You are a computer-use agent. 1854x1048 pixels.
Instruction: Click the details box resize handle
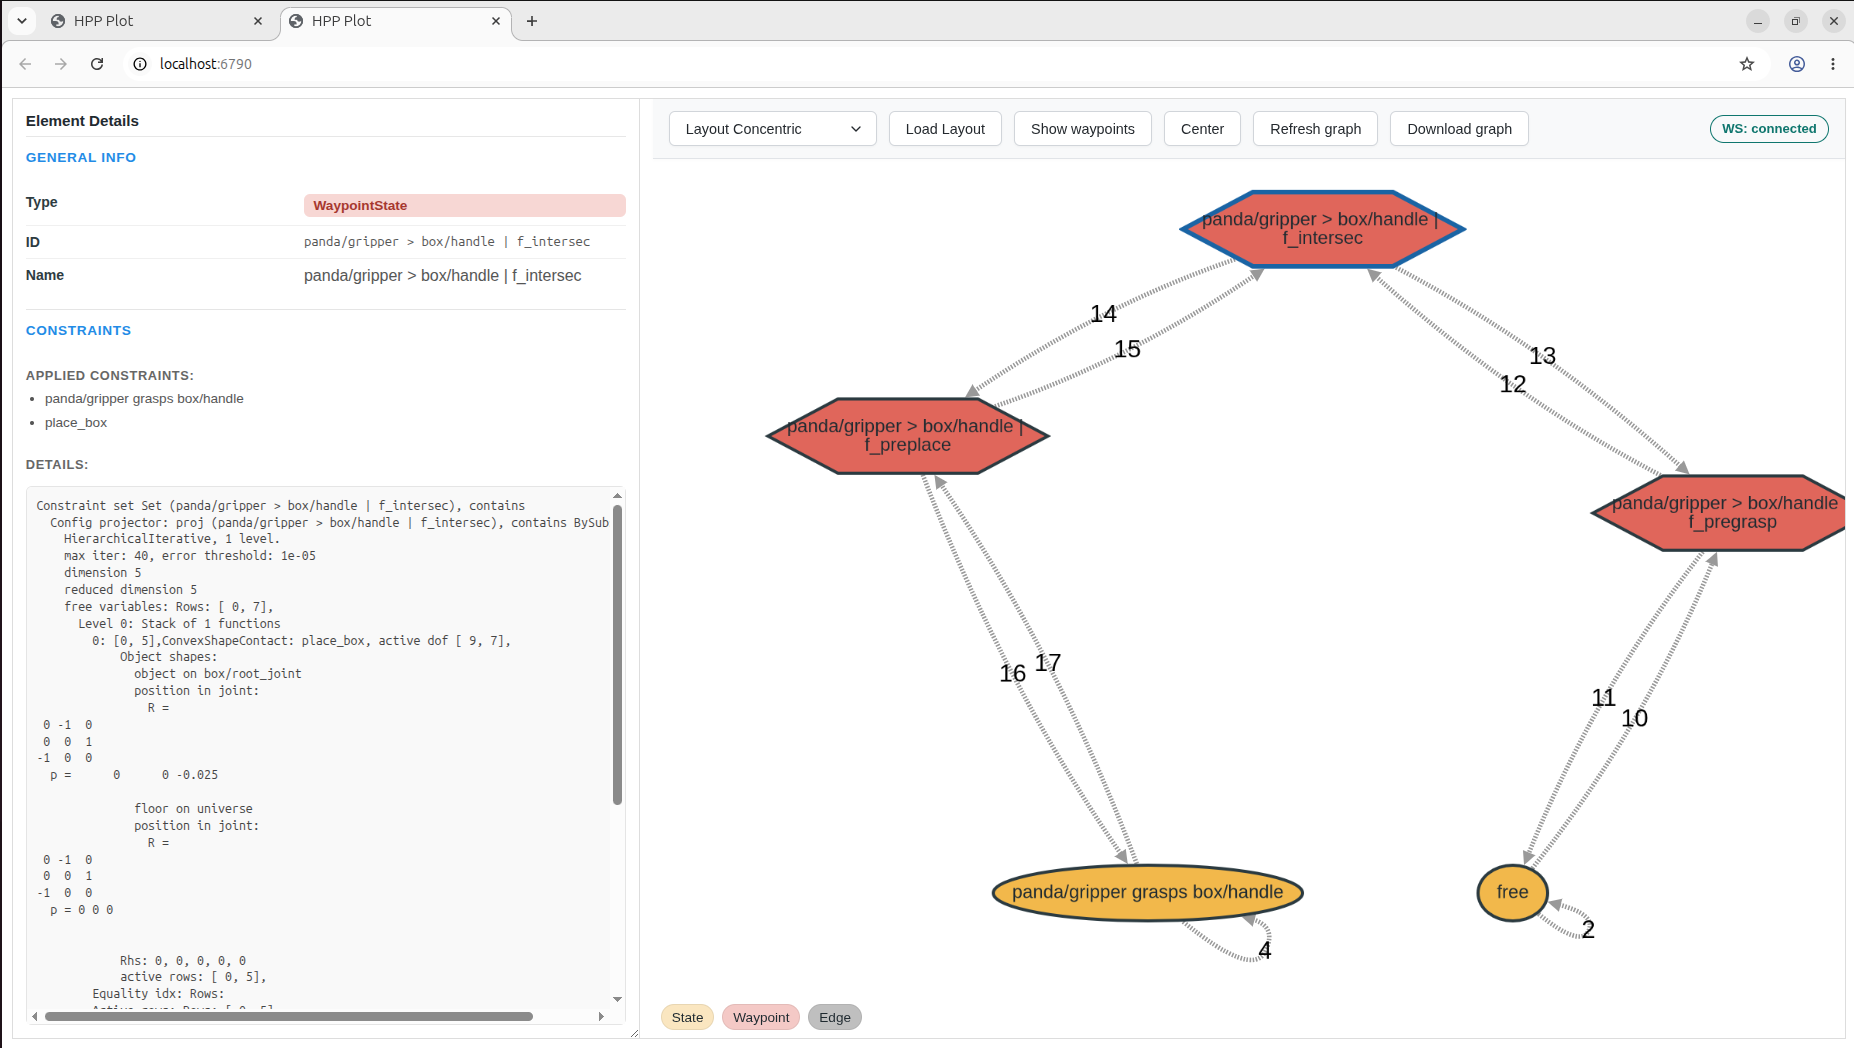(x=633, y=1033)
